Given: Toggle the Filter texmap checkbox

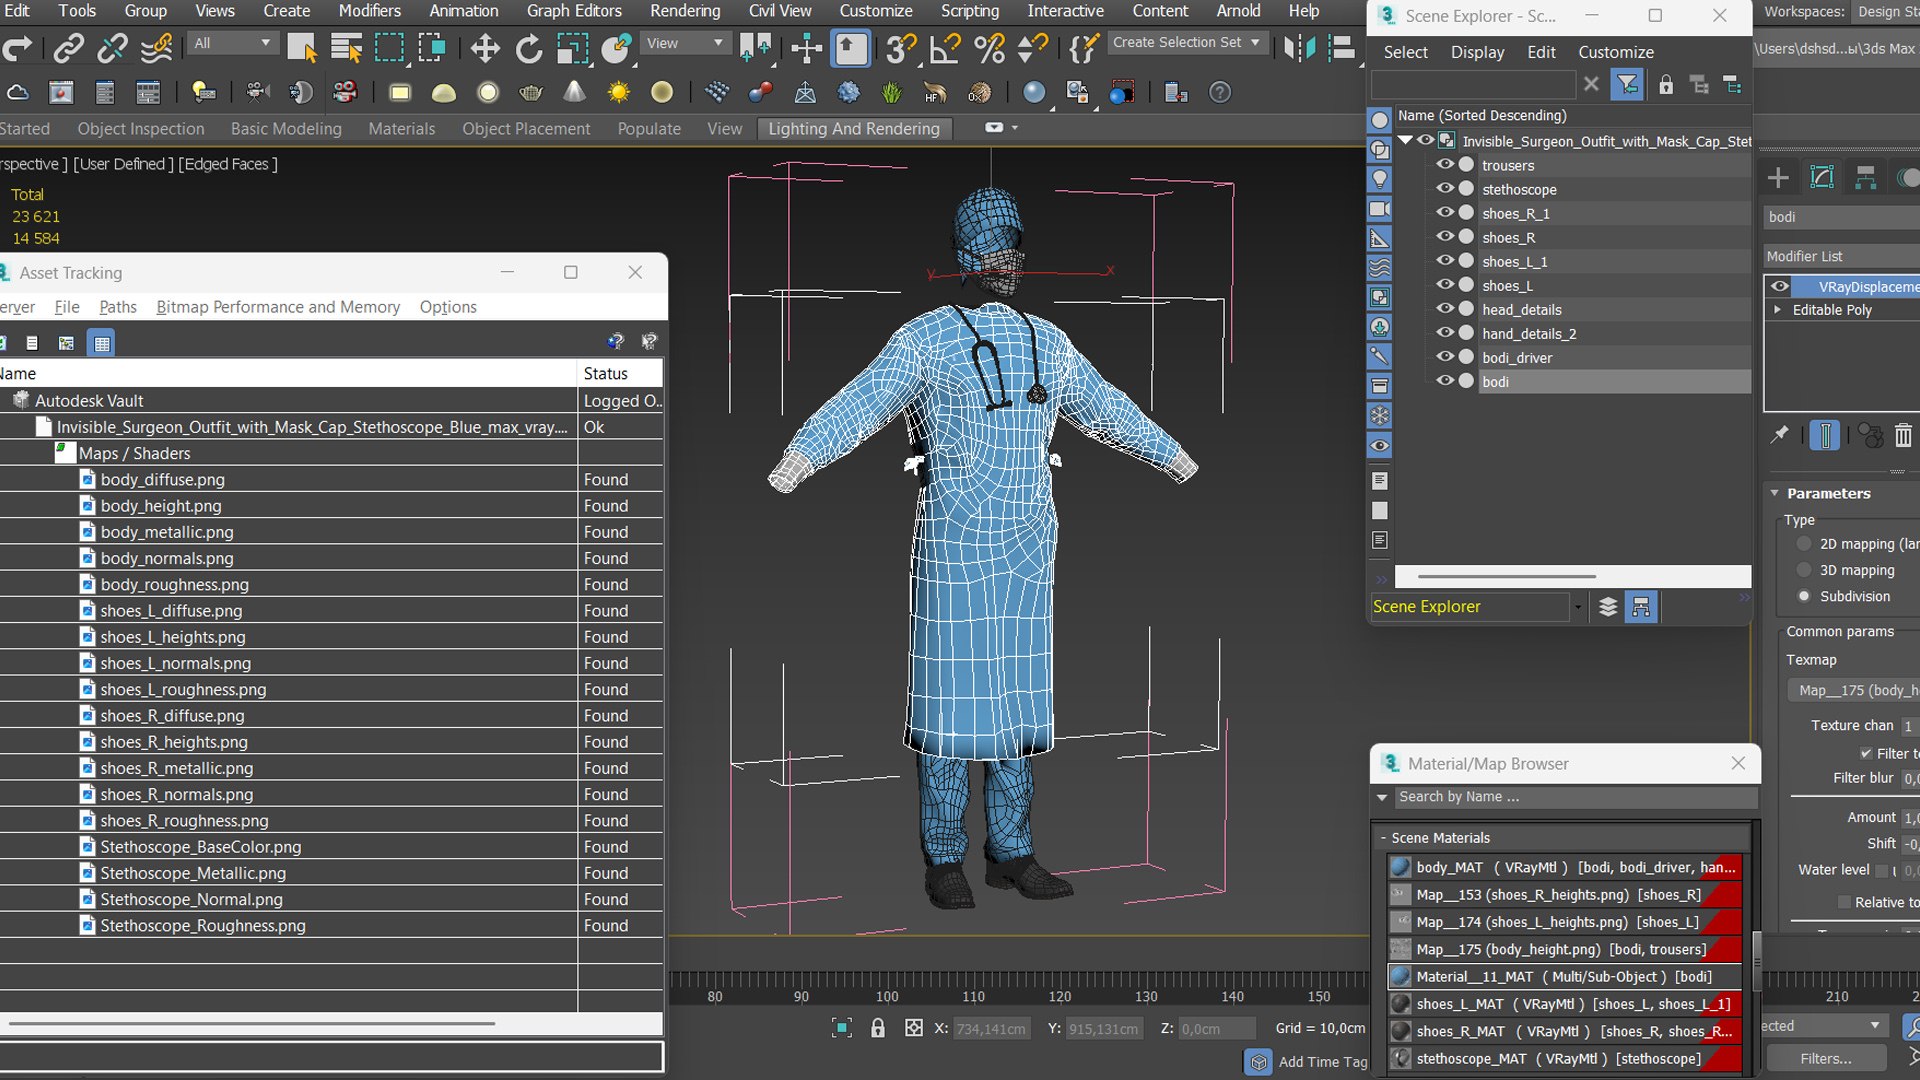Looking at the screenshot, I should (1866, 753).
